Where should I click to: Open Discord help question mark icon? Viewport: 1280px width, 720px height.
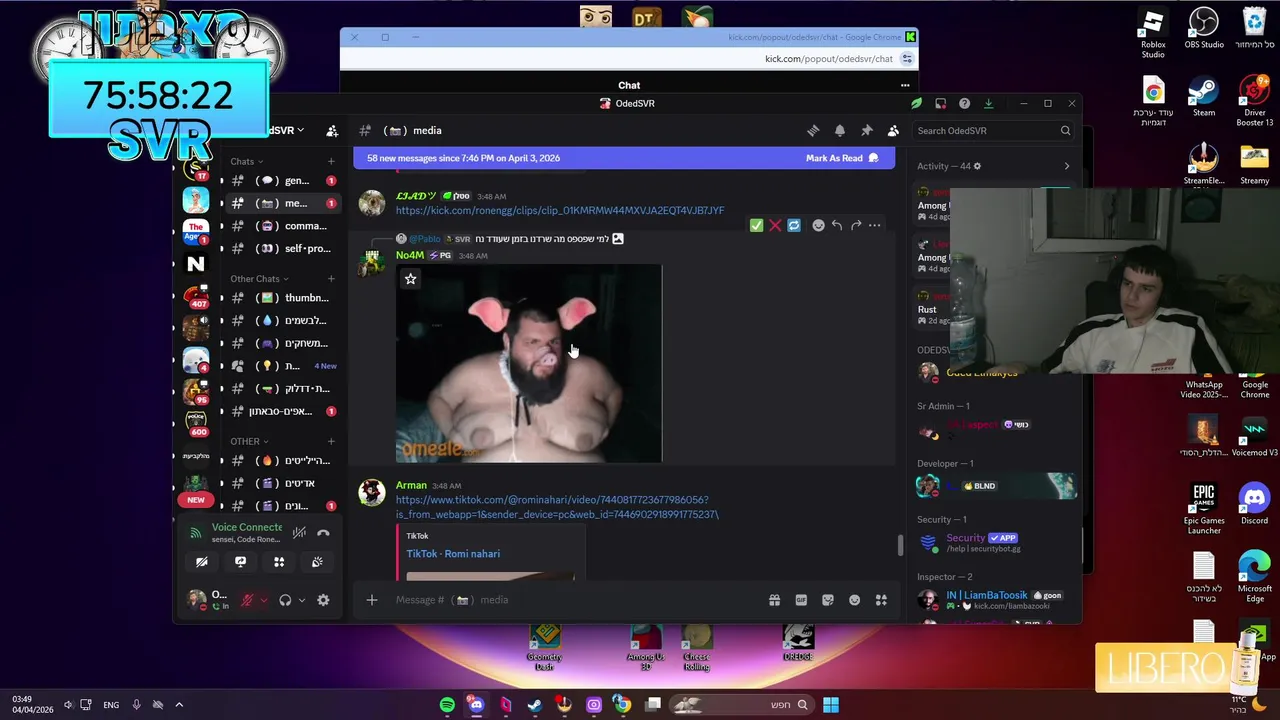[x=964, y=103]
